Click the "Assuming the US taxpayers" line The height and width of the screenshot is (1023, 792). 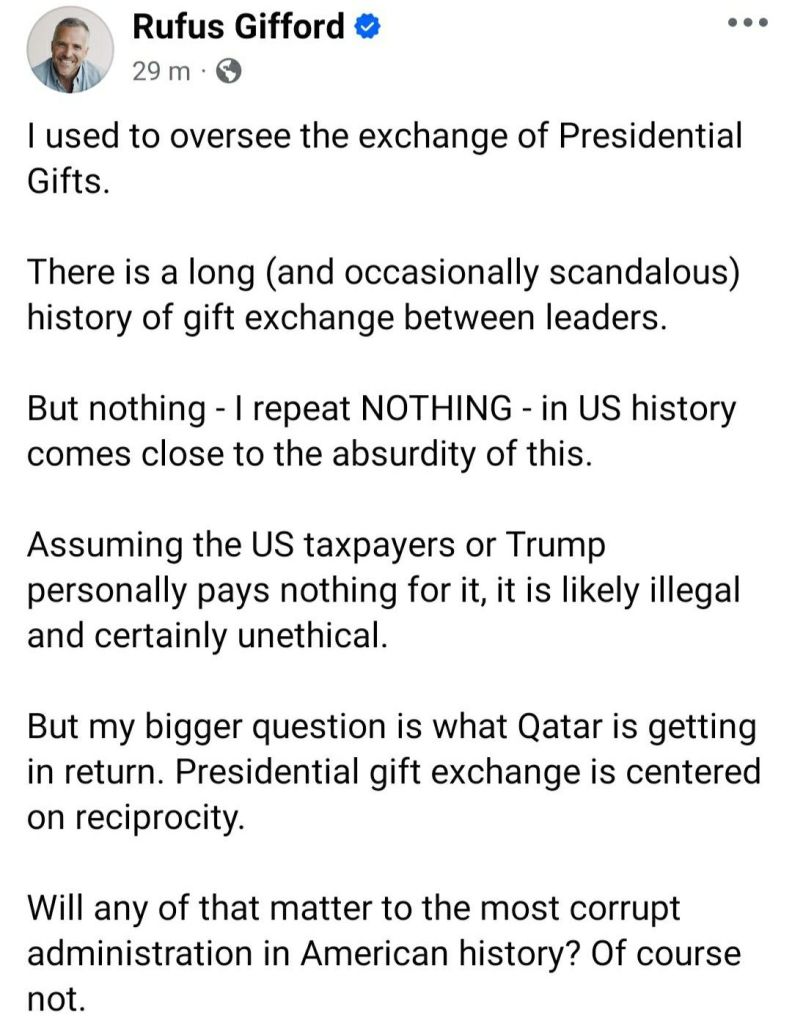(316, 545)
